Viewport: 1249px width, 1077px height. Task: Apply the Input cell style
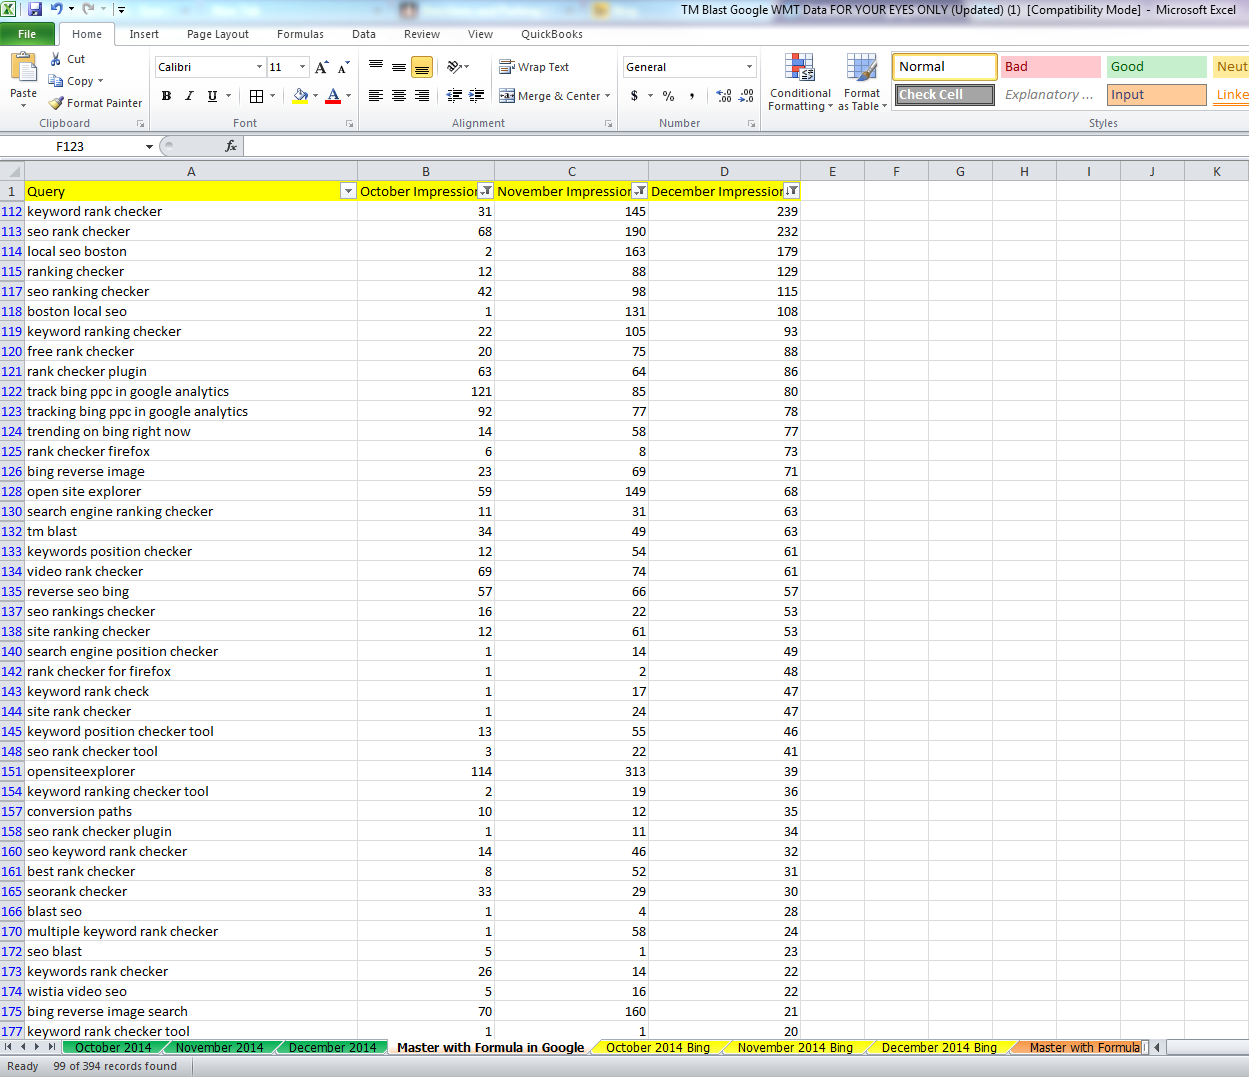pos(1157,95)
